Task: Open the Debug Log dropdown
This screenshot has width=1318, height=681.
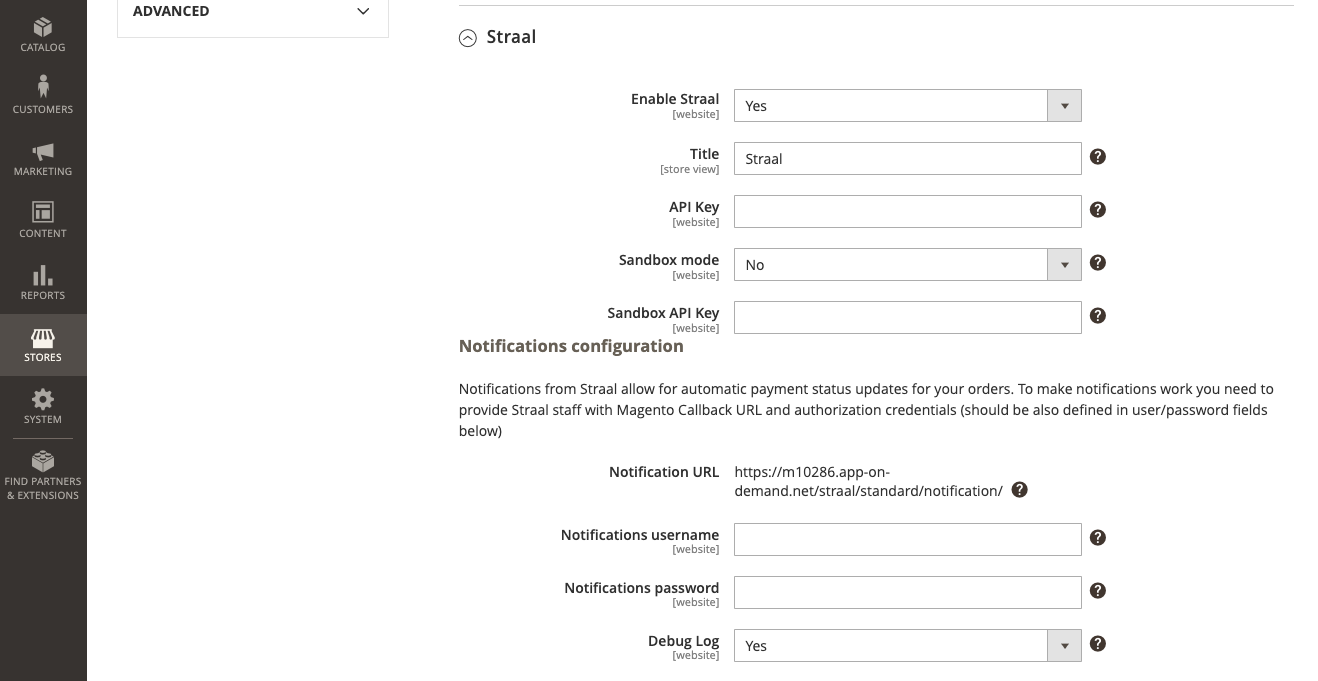Action: coord(907,646)
